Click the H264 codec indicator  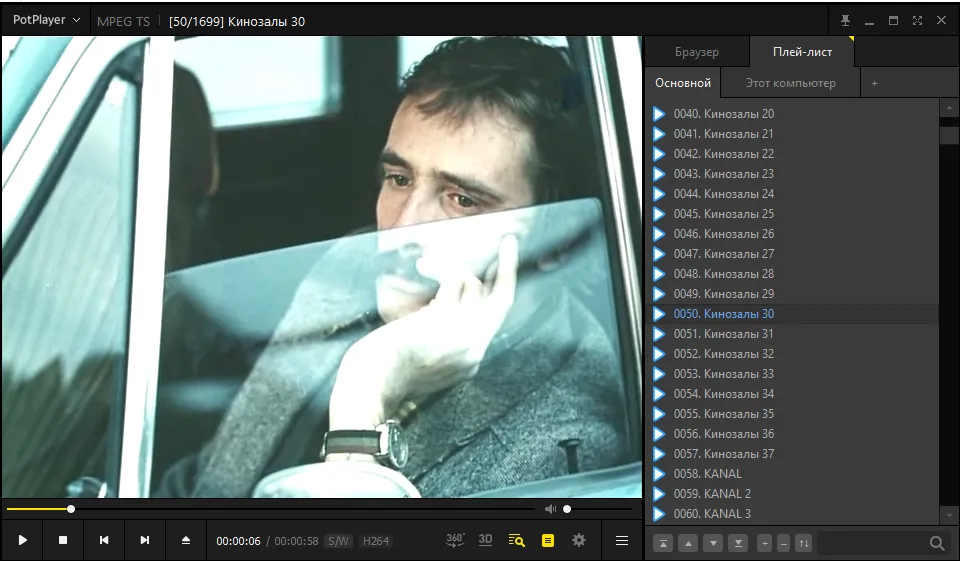(375, 541)
